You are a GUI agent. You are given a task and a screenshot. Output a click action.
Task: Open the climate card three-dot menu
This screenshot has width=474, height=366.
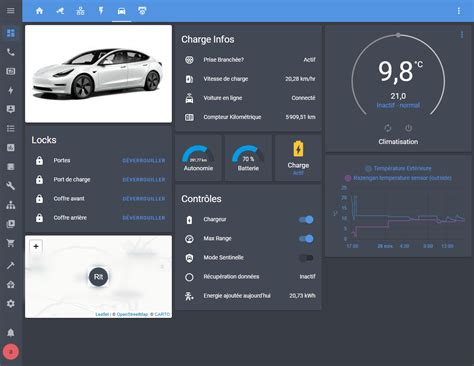click(462, 35)
